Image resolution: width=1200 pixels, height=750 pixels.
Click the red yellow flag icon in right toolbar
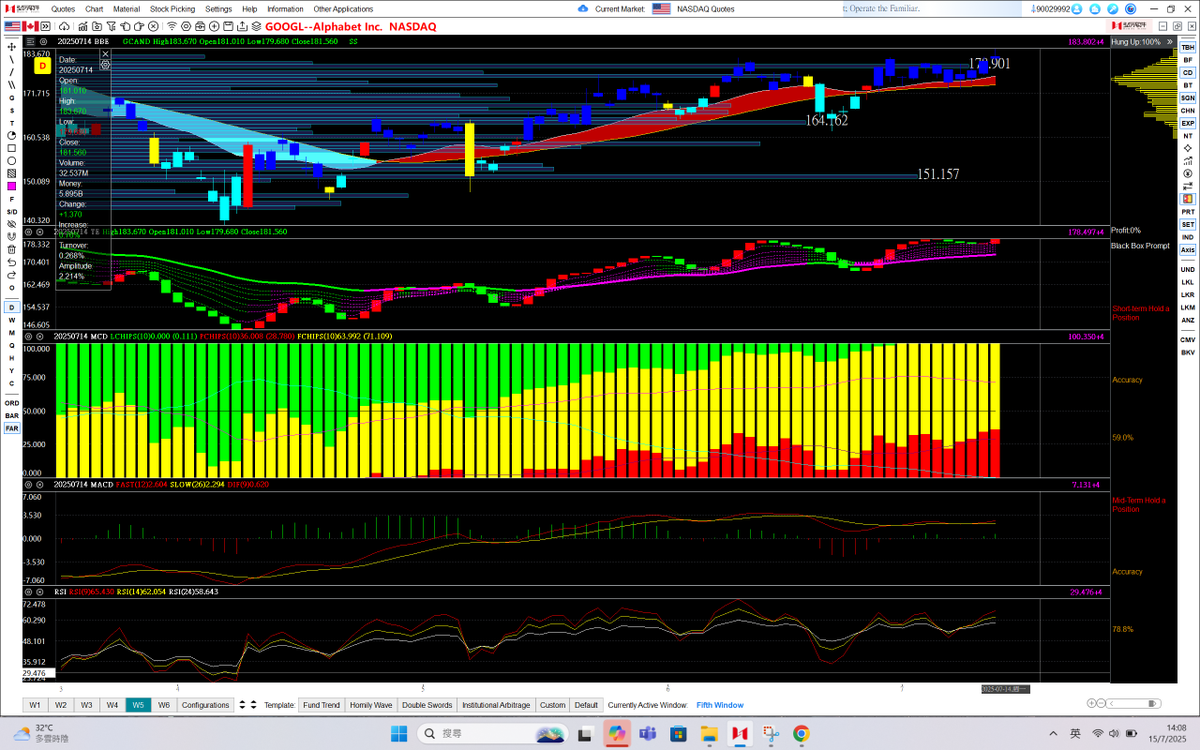click(1188, 199)
